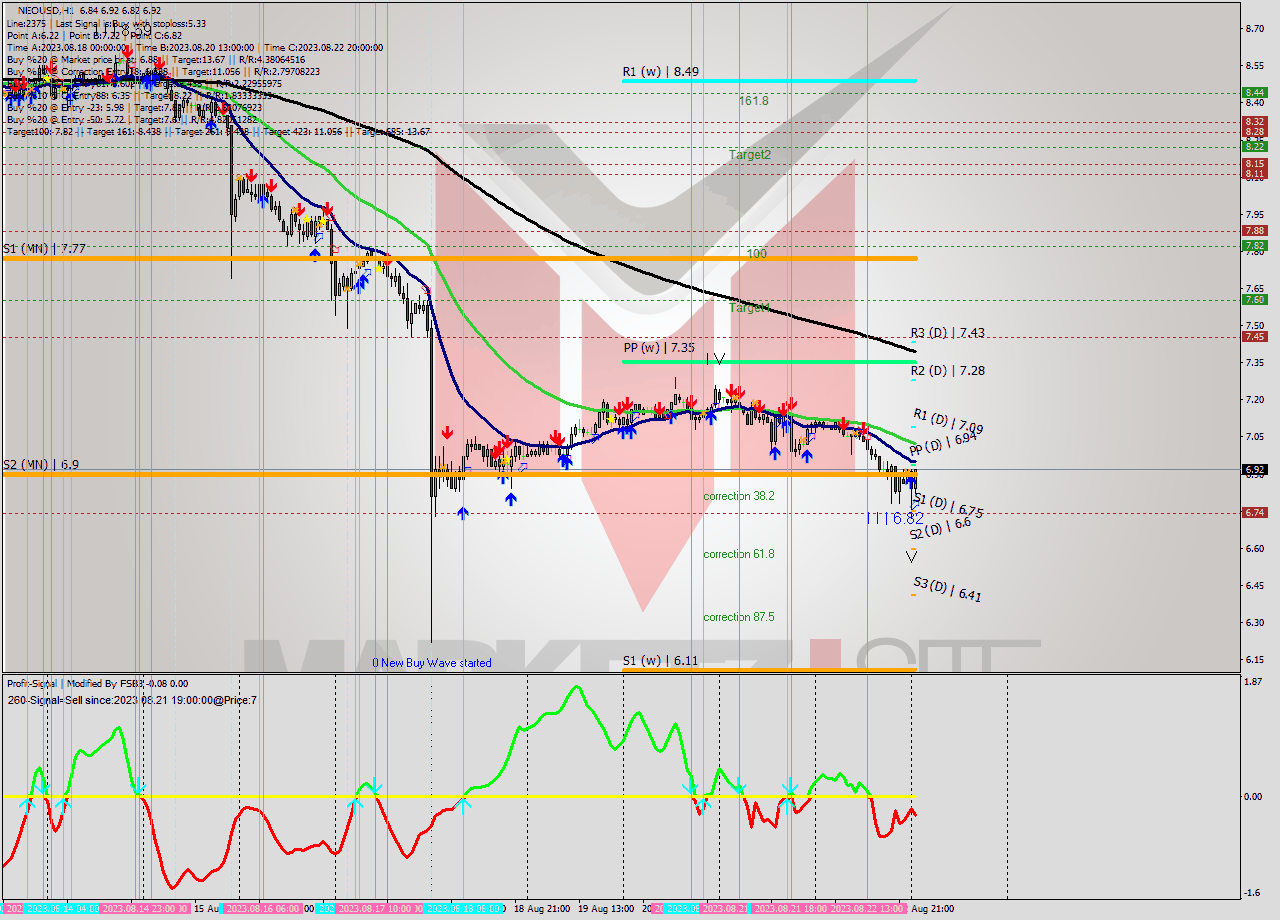Click the 'PP (D) | 6.94' daily pivot label
The height and width of the screenshot is (920, 1280).
[941, 444]
